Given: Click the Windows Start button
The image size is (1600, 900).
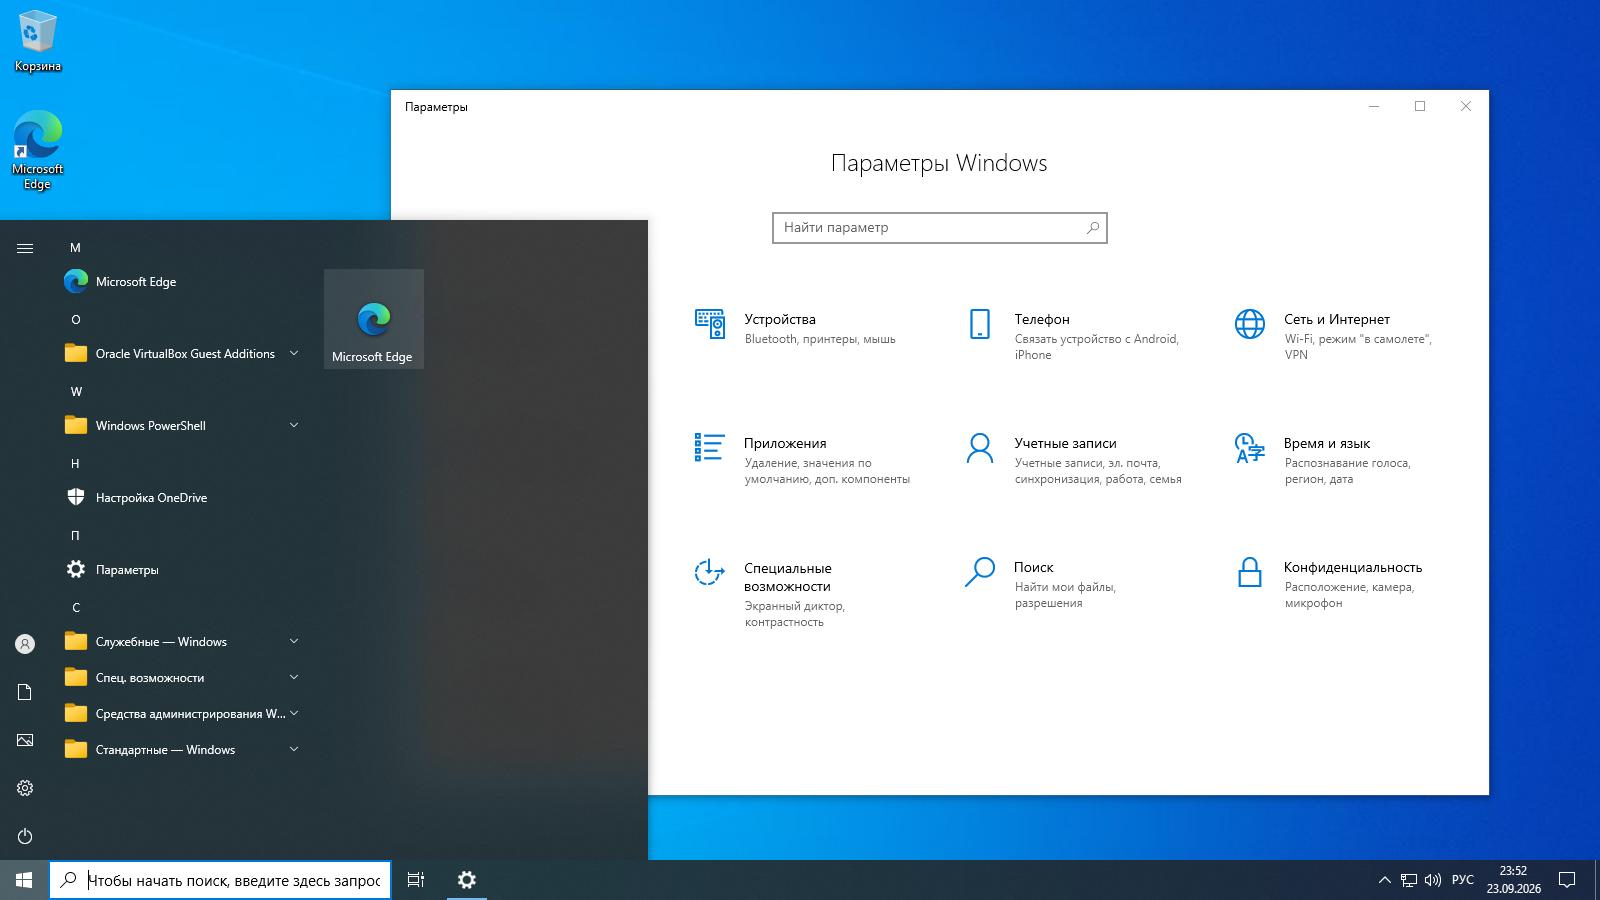Looking at the screenshot, I should click(x=24, y=880).
